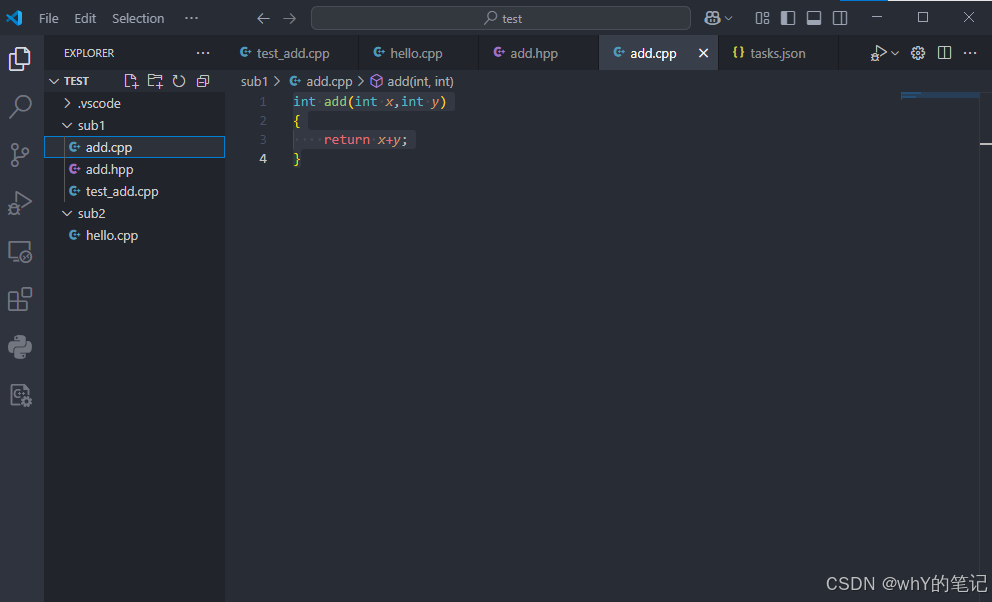The width and height of the screenshot is (992, 602).
Task: Customize the editor layout
Action: [762, 18]
